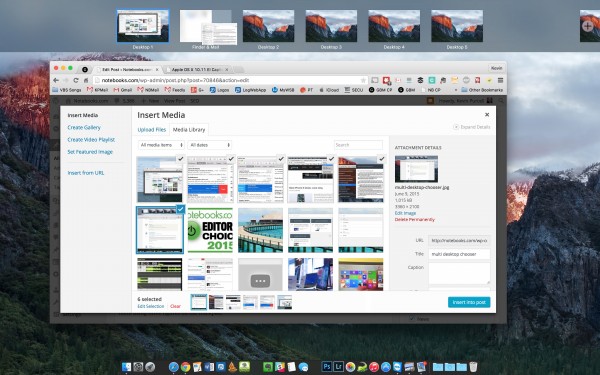
Task: Deselect the blue-checked multi-desktop-chooser image
Action: [x=180, y=209]
